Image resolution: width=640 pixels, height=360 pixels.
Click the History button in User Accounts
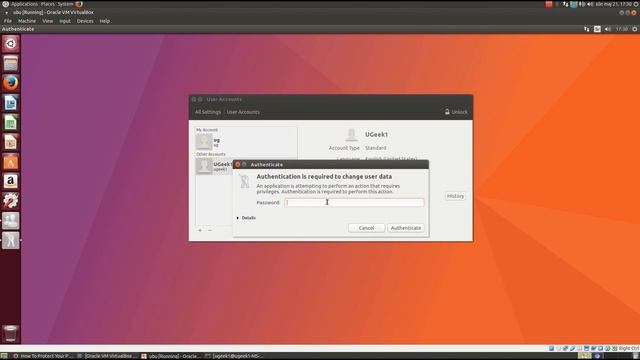(455, 196)
